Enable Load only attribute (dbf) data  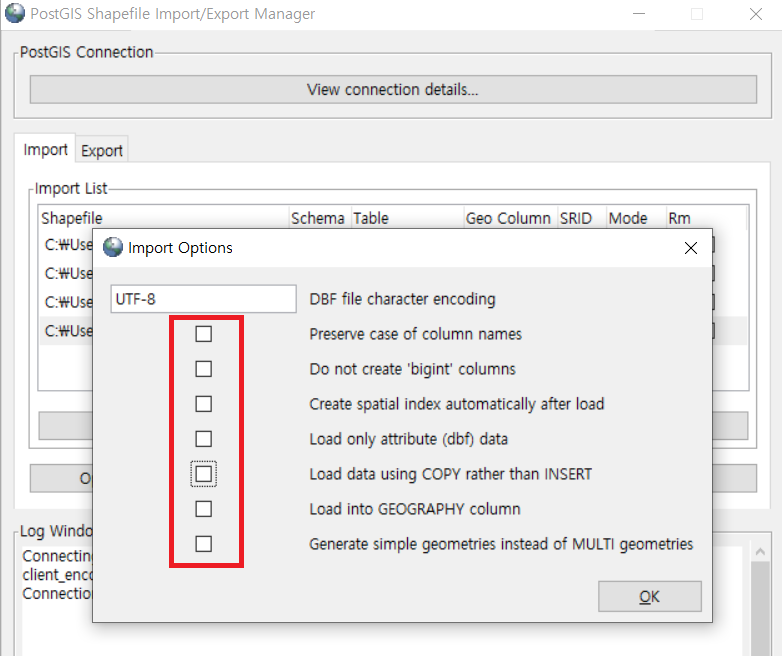pyautogui.click(x=203, y=438)
